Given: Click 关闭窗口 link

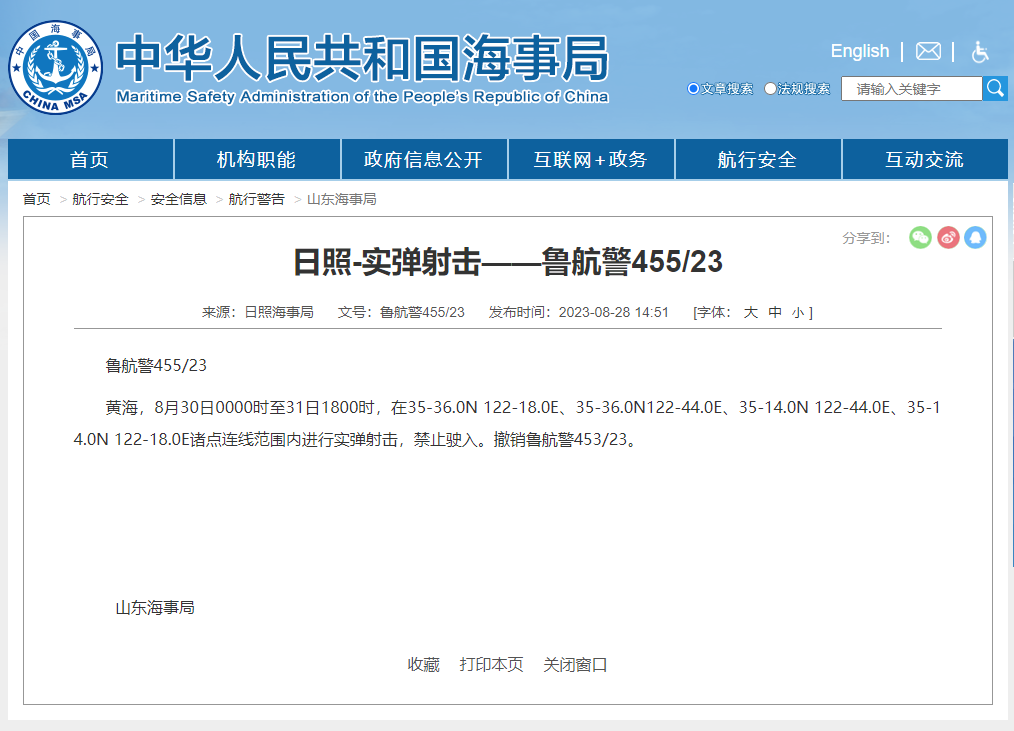Looking at the screenshot, I should point(576,664).
